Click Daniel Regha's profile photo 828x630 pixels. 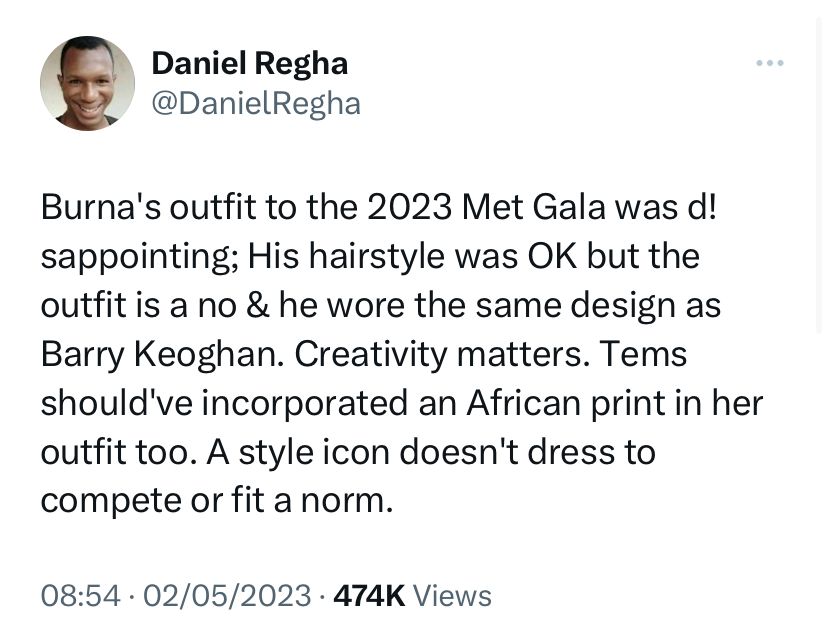click(87, 83)
